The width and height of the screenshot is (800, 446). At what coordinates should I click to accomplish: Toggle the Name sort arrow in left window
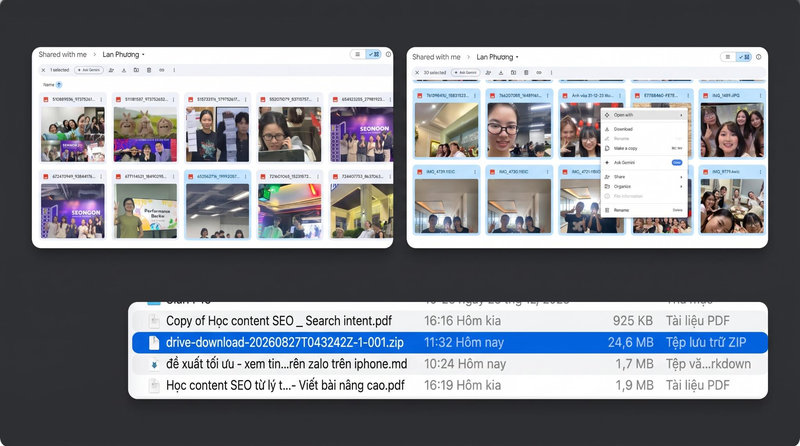coord(59,85)
